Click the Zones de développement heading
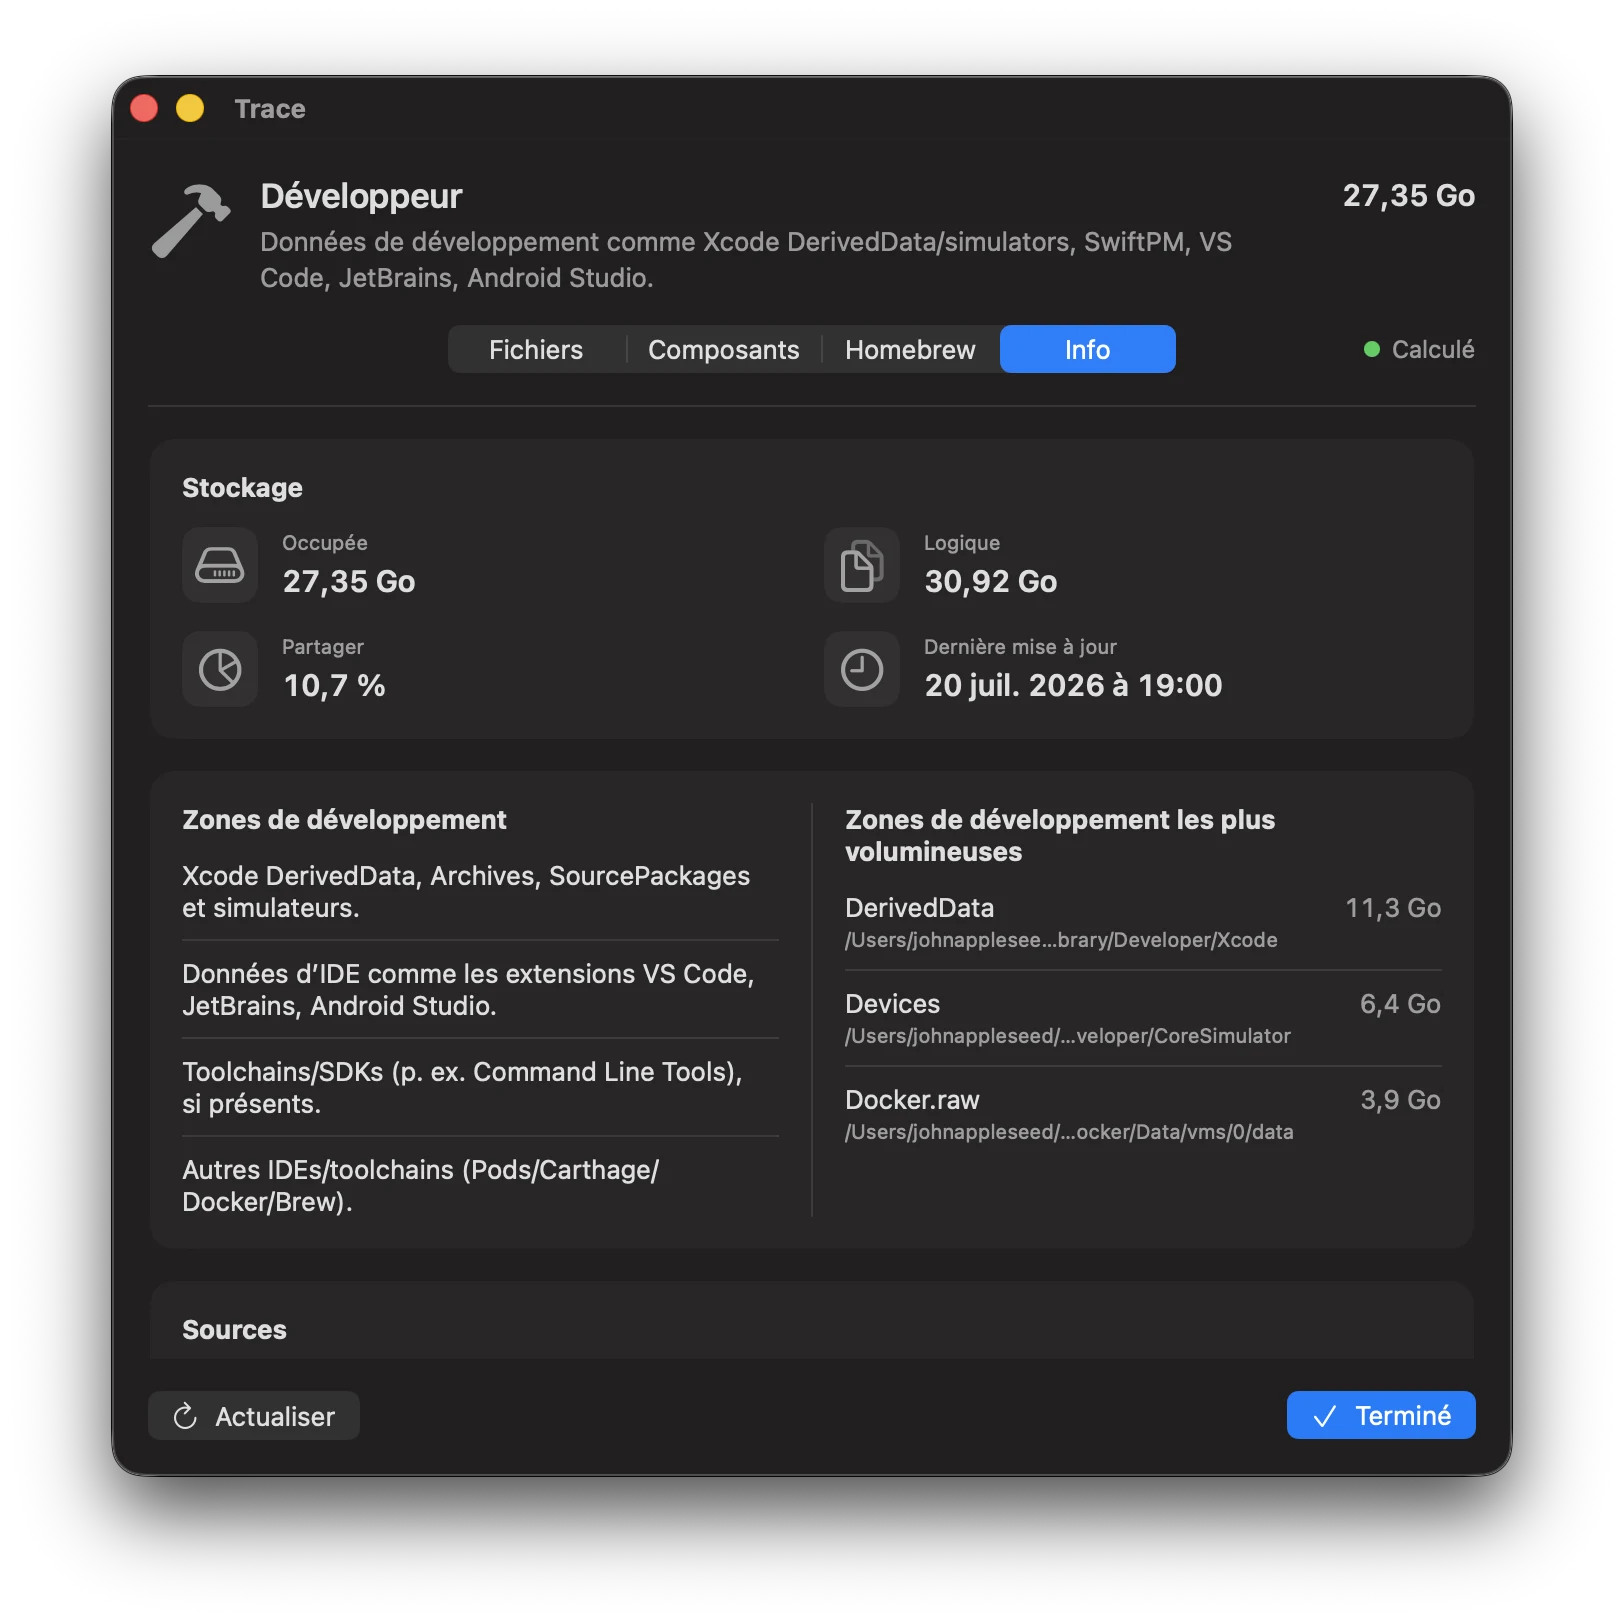The height and width of the screenshot is (1624, 1624). point(344,819)
